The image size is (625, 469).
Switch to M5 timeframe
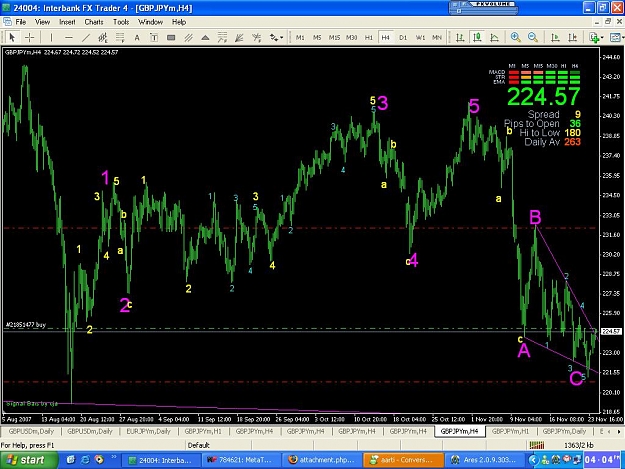(317, 37)
